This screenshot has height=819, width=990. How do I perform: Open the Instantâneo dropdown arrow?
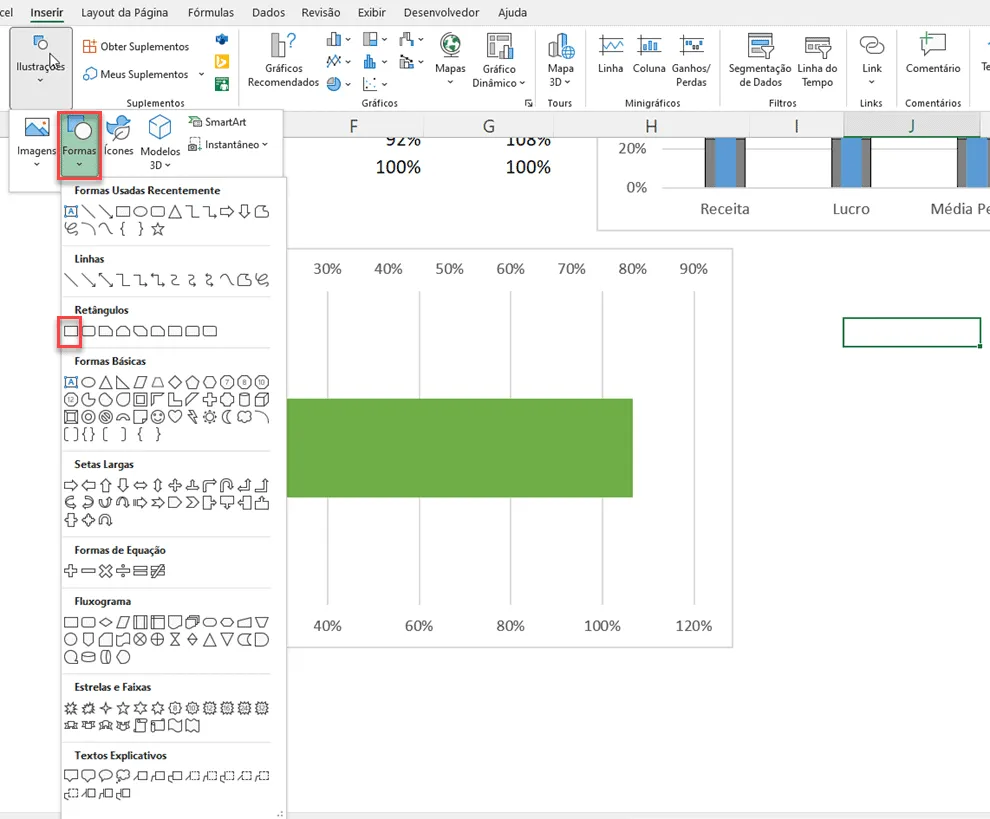(265, 145)
